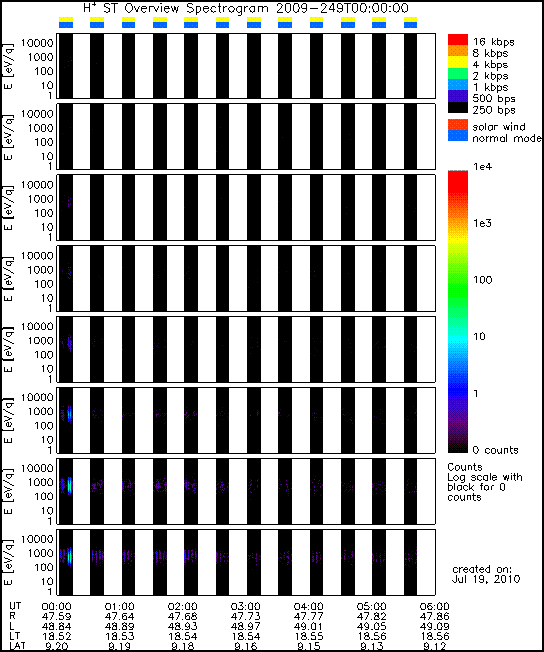Image resolution: width=544 pixels, height=652 pixels.
Task: Click the LT value 18.52
Action: tap(57, 637)
